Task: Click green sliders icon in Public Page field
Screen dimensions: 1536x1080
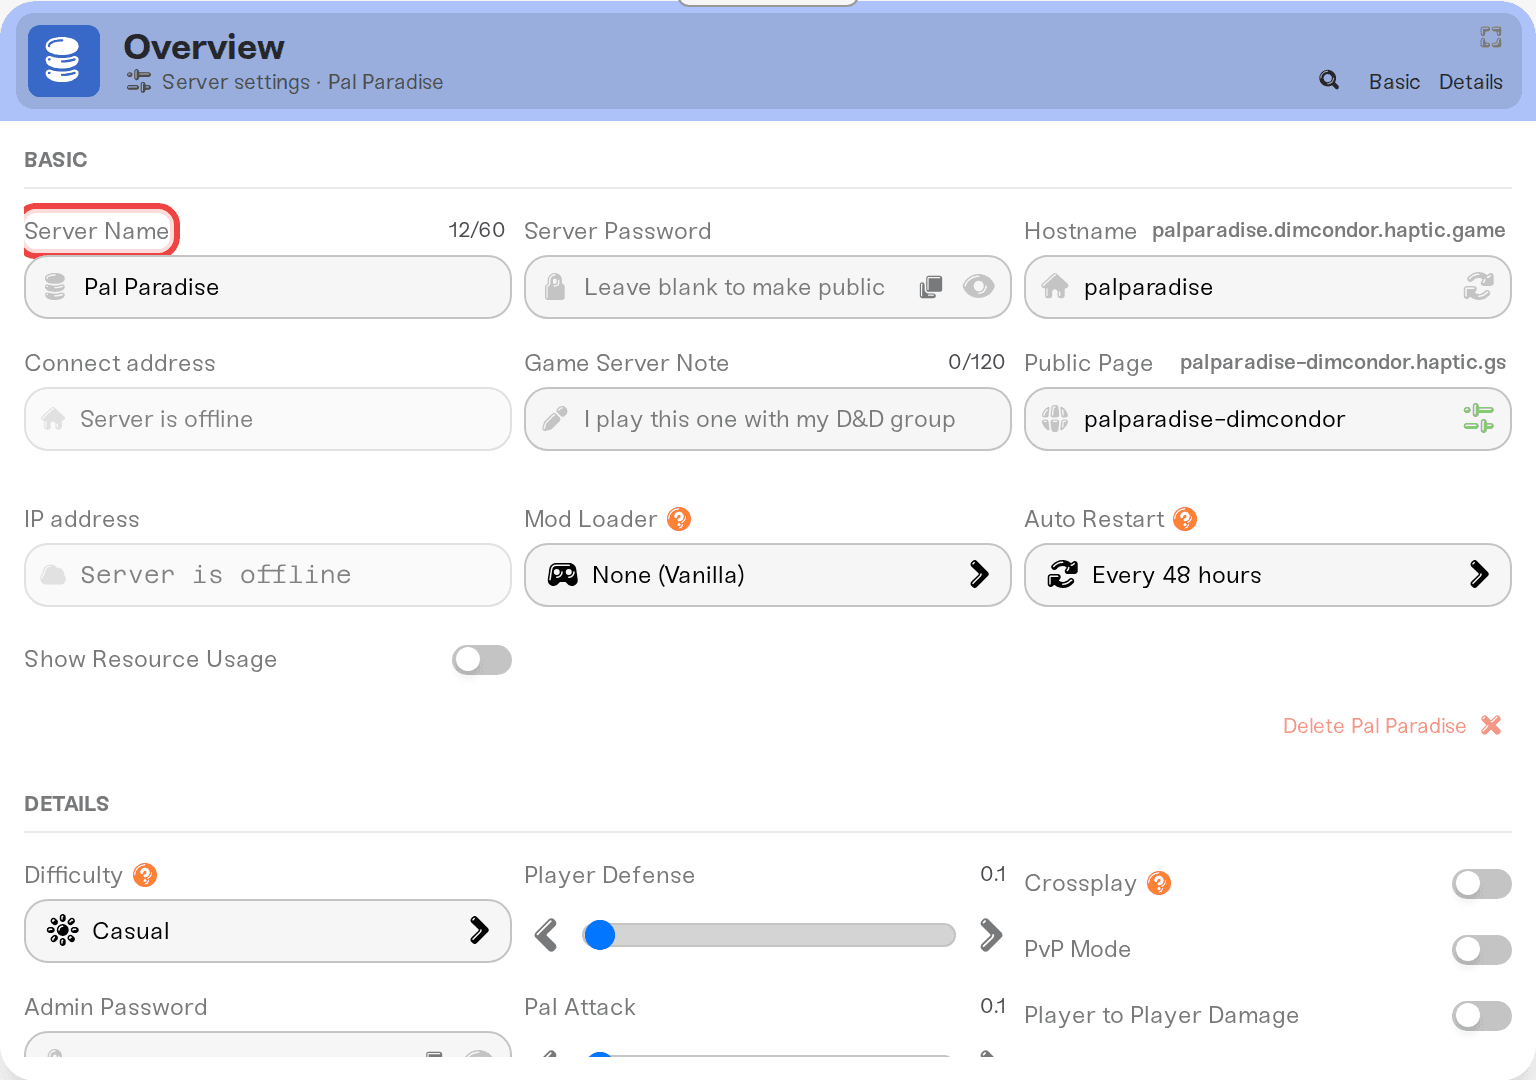Action: 1478,419
